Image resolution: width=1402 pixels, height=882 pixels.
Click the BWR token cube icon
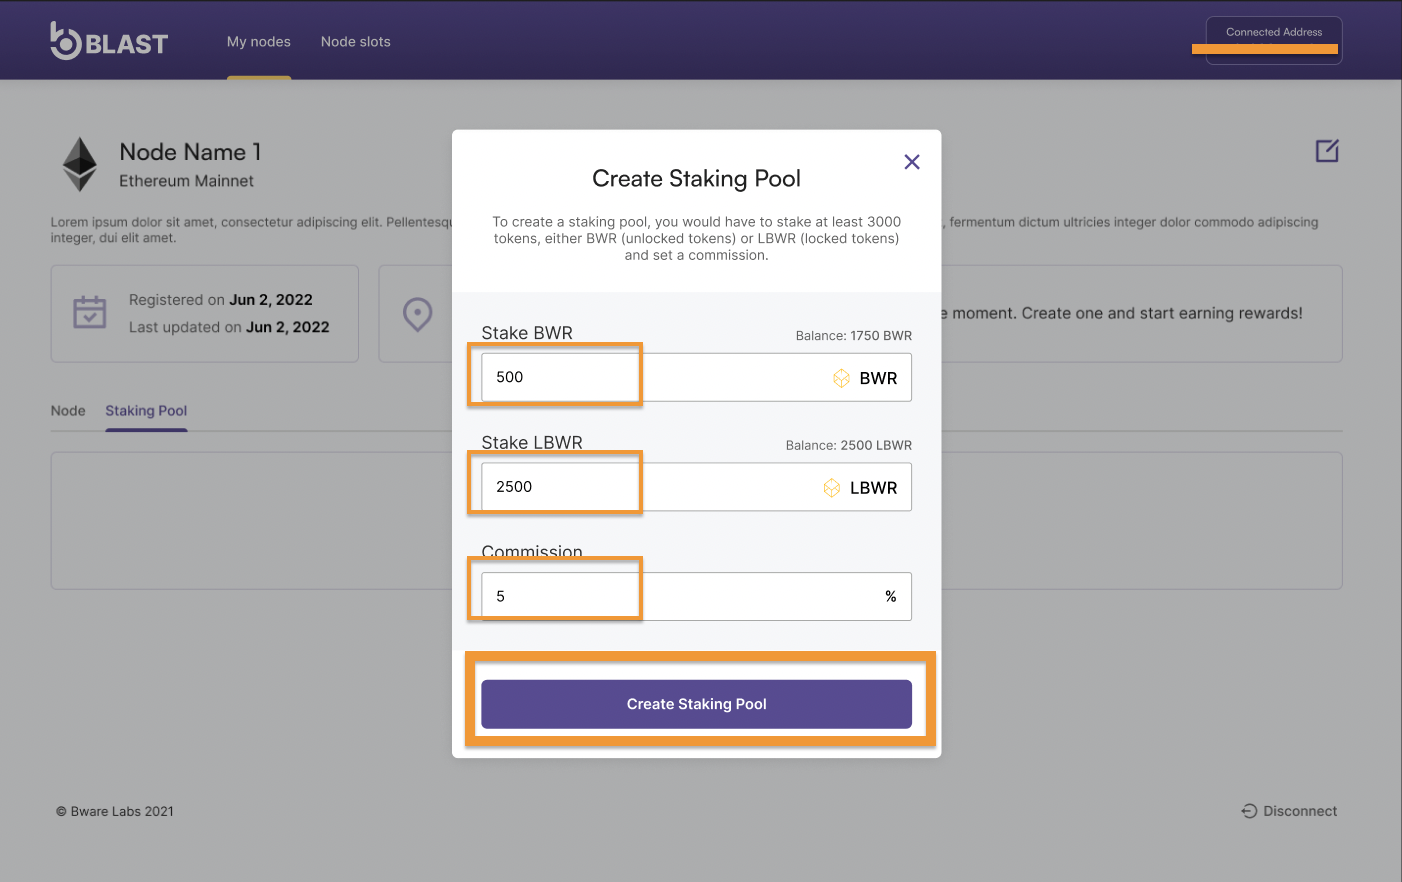click(x=841, y=378)
